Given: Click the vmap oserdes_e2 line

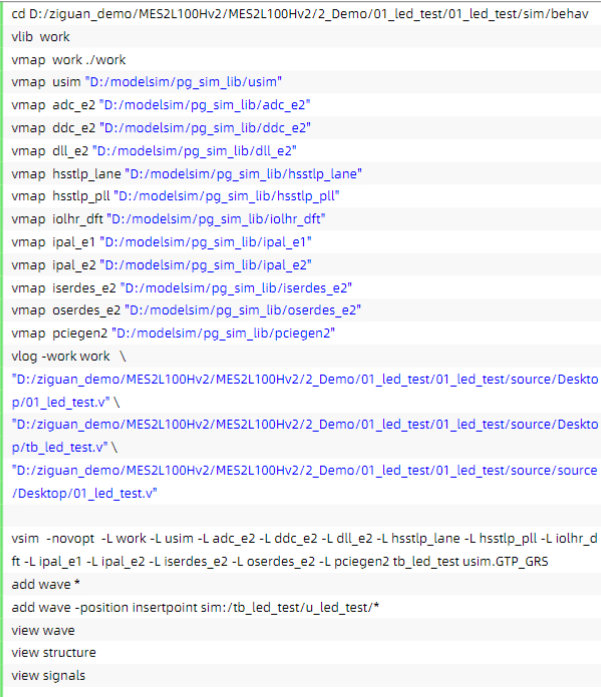Looking at the screenshot, I should 186,310.
